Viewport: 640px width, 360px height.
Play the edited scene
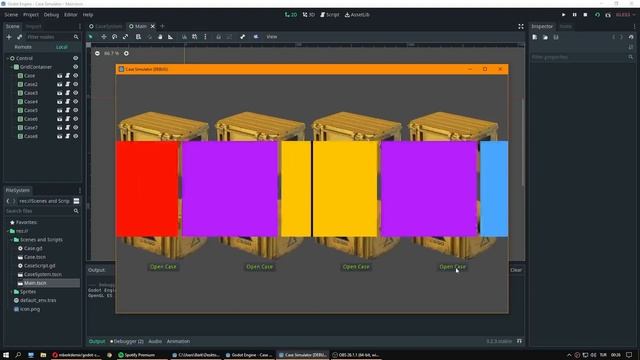point(597,15)
